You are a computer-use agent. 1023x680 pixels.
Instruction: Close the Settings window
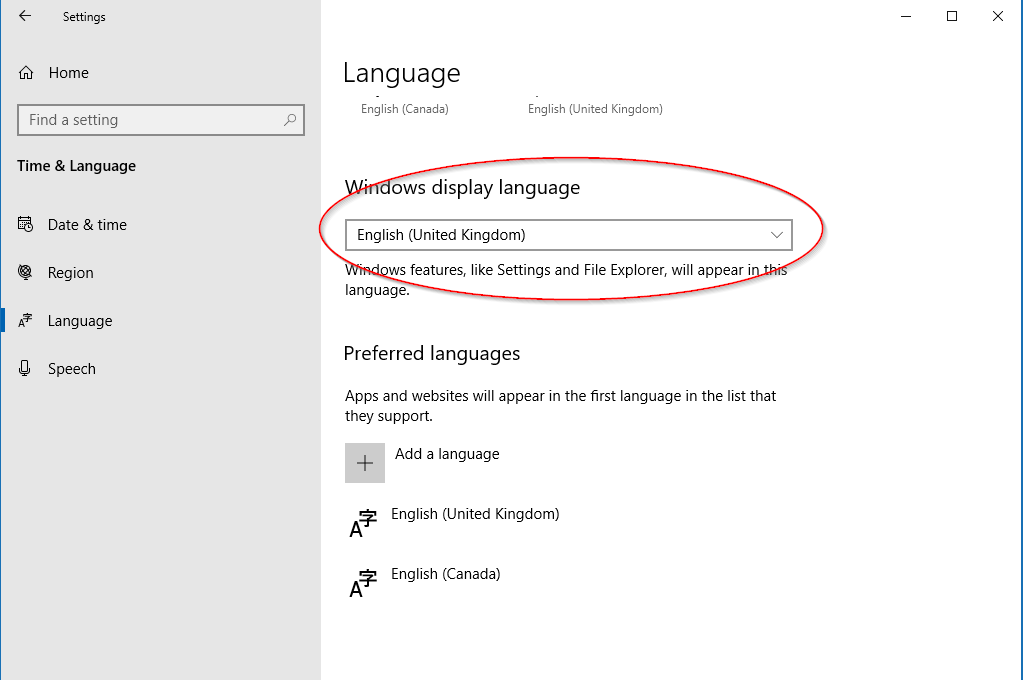(x=998, y=16)
